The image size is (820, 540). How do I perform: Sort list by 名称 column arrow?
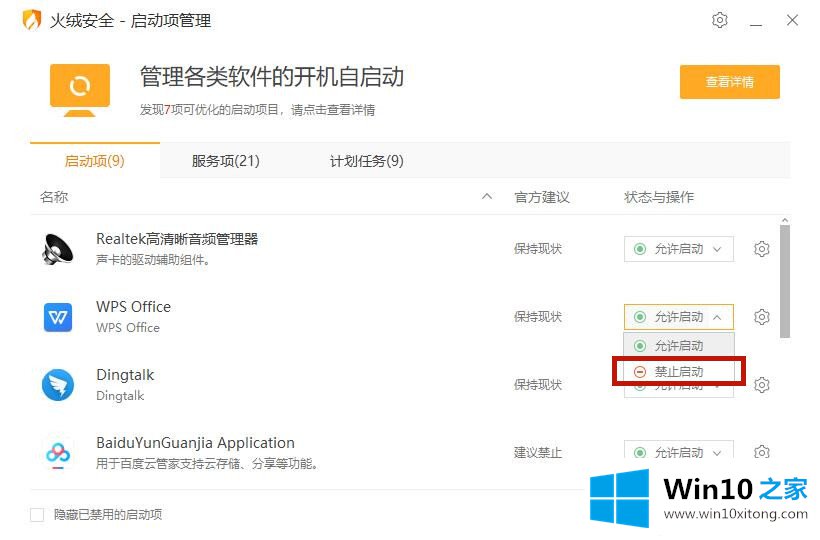[x=487, y=197]
